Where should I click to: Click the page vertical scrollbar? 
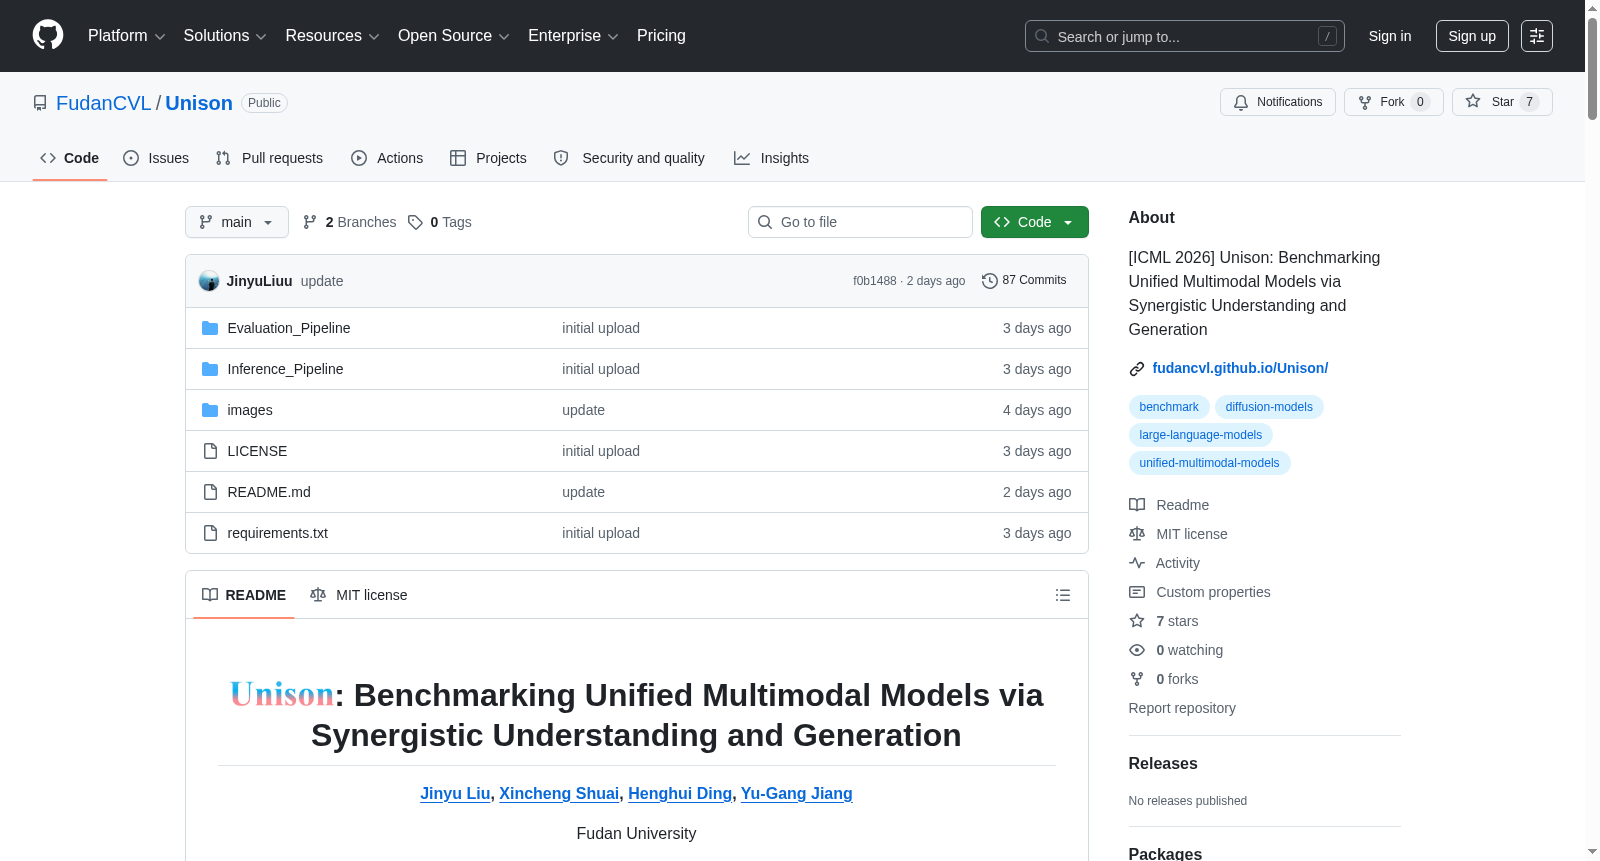[x=1592, y=430]
